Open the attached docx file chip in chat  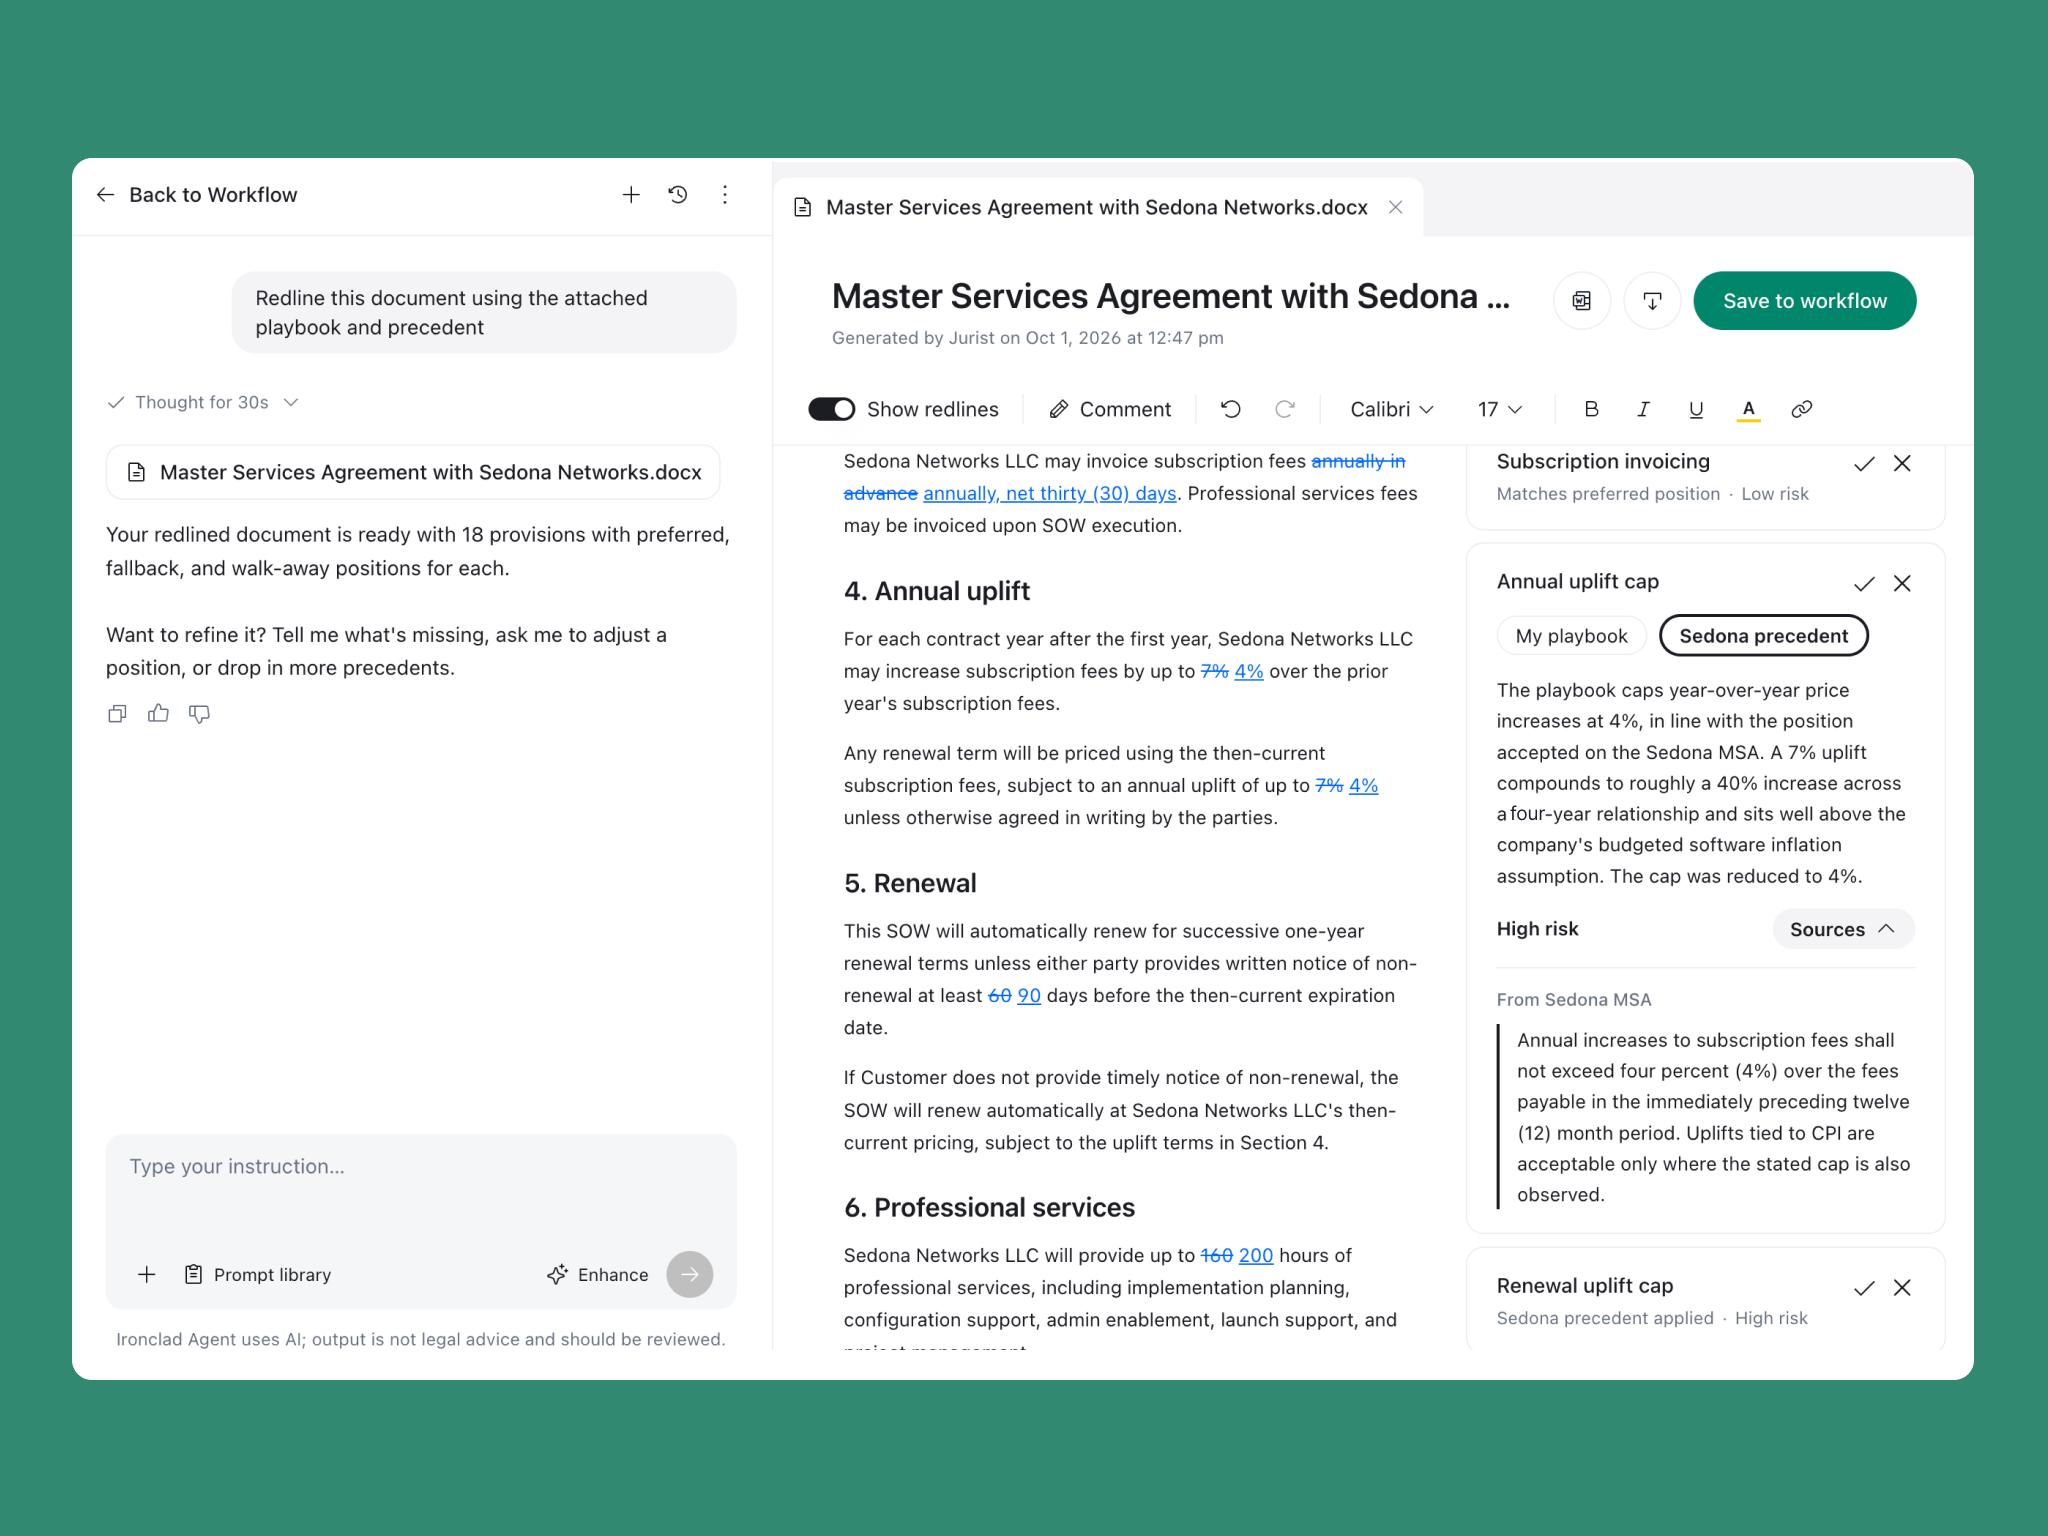413,472
